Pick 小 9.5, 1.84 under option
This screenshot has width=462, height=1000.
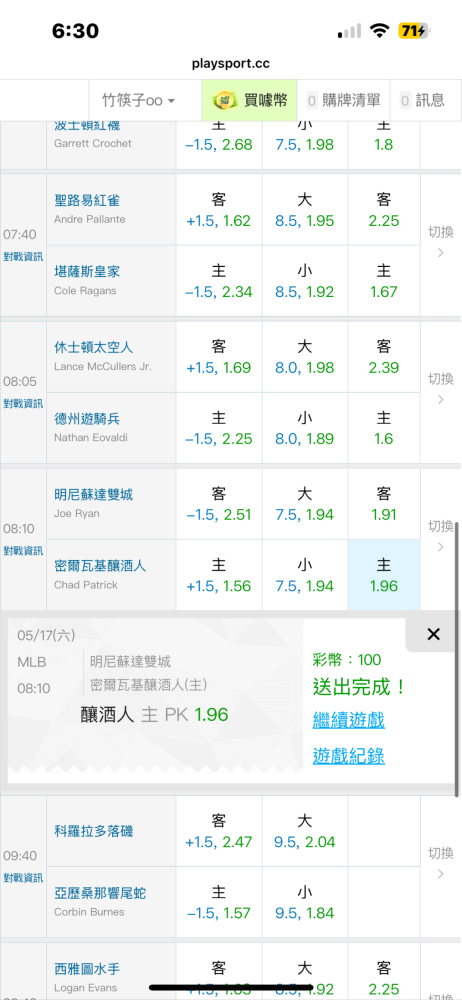[304, 902]
